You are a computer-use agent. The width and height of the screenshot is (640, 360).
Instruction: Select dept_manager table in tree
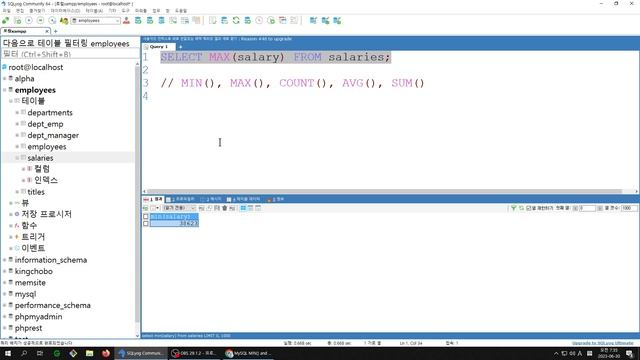coord(53,135)
